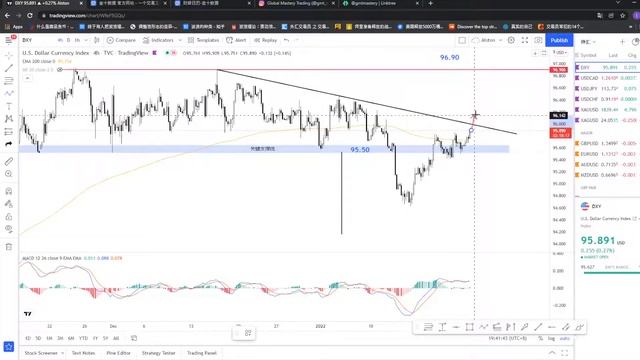Viewport: 640px width, 360px height.
Task: Enter fullscreen mode on chart
Action: (525, 40)
